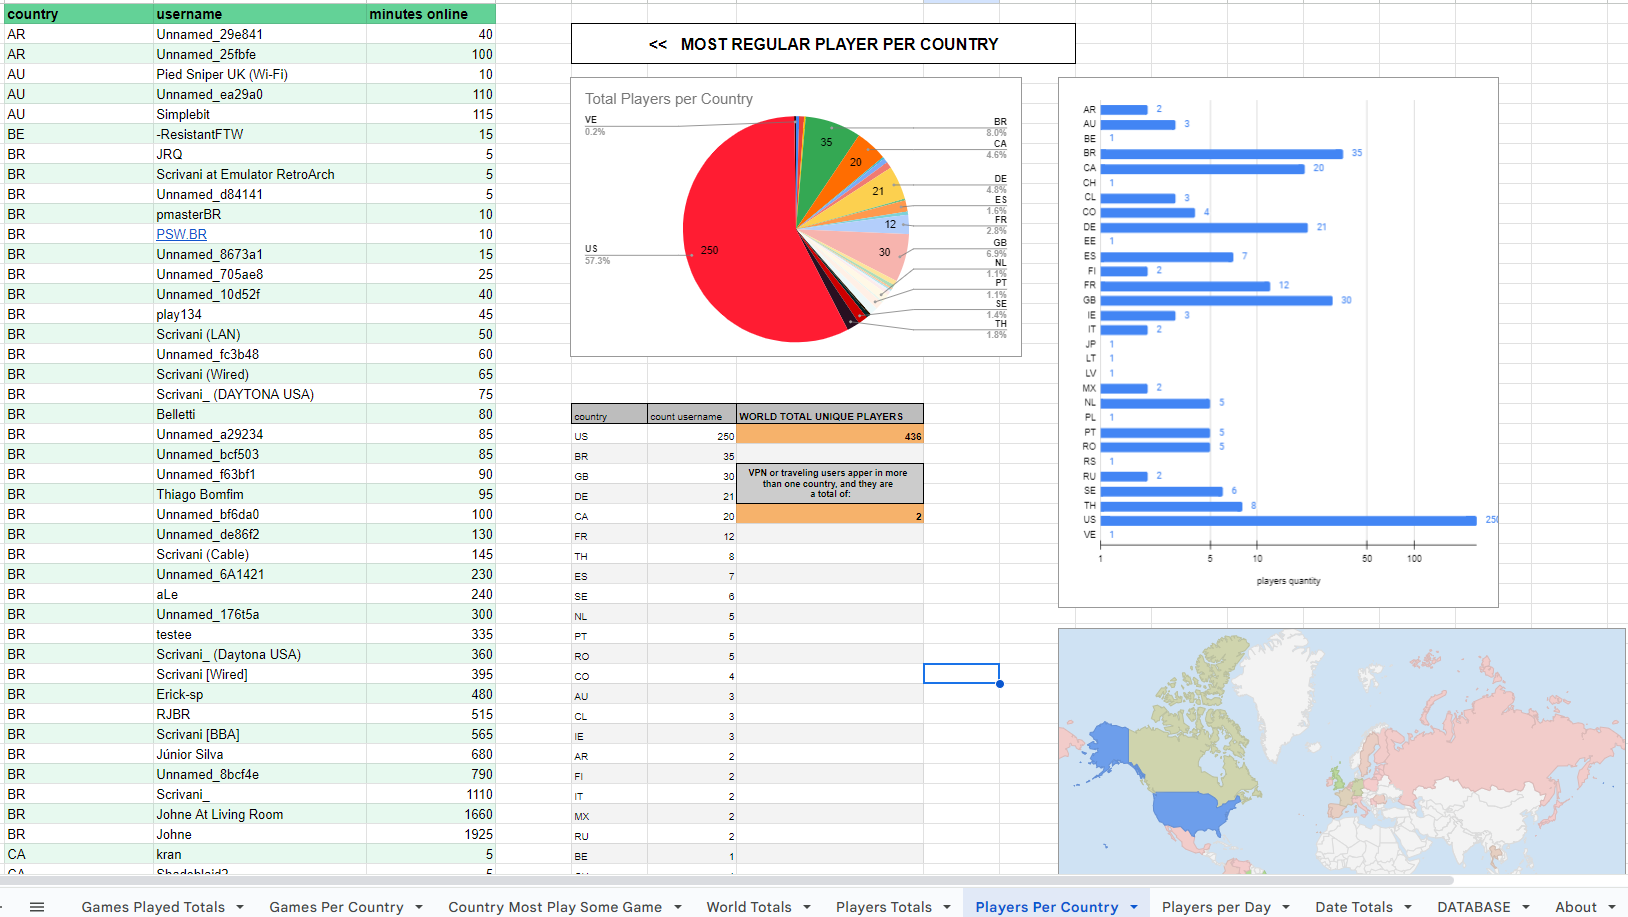Select username cell 'Pied Sniper UK (Wi-Fi)'
1628x917 pixels.
(x=260, y=74)
